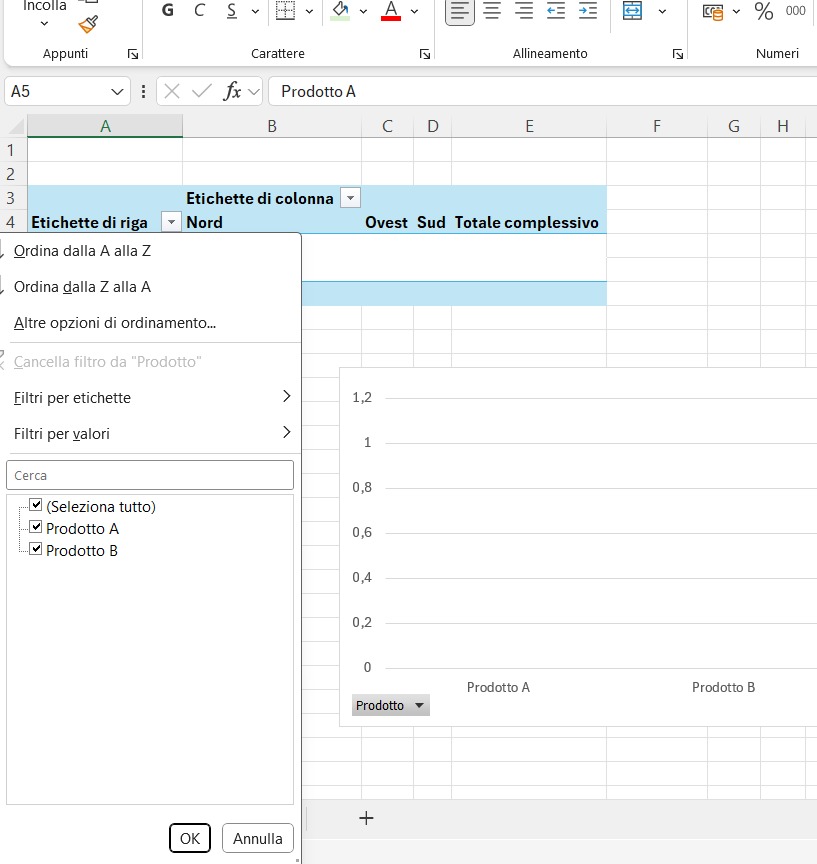Screen dimensions: 817x864
Task: Uncheck the Prodotto B checkbox
Action: 36,550
